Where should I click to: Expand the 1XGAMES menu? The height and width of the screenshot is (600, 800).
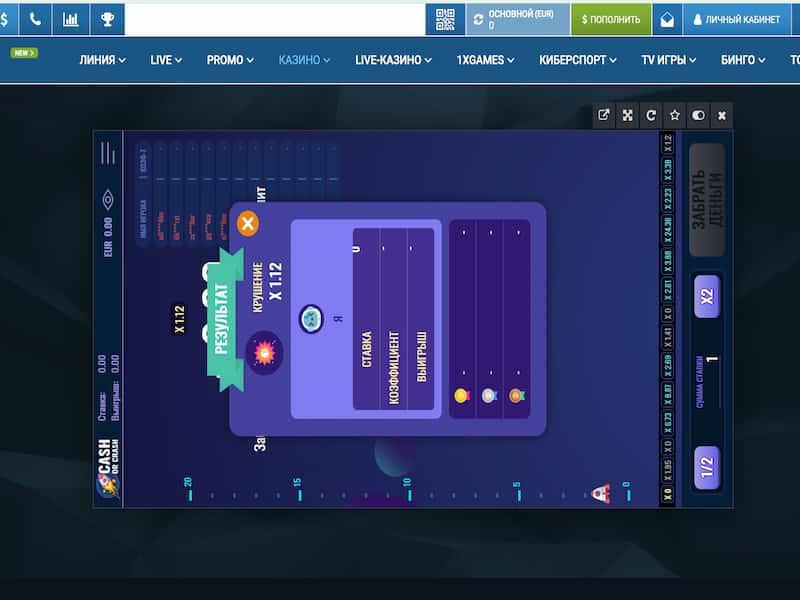click(485, 60)
